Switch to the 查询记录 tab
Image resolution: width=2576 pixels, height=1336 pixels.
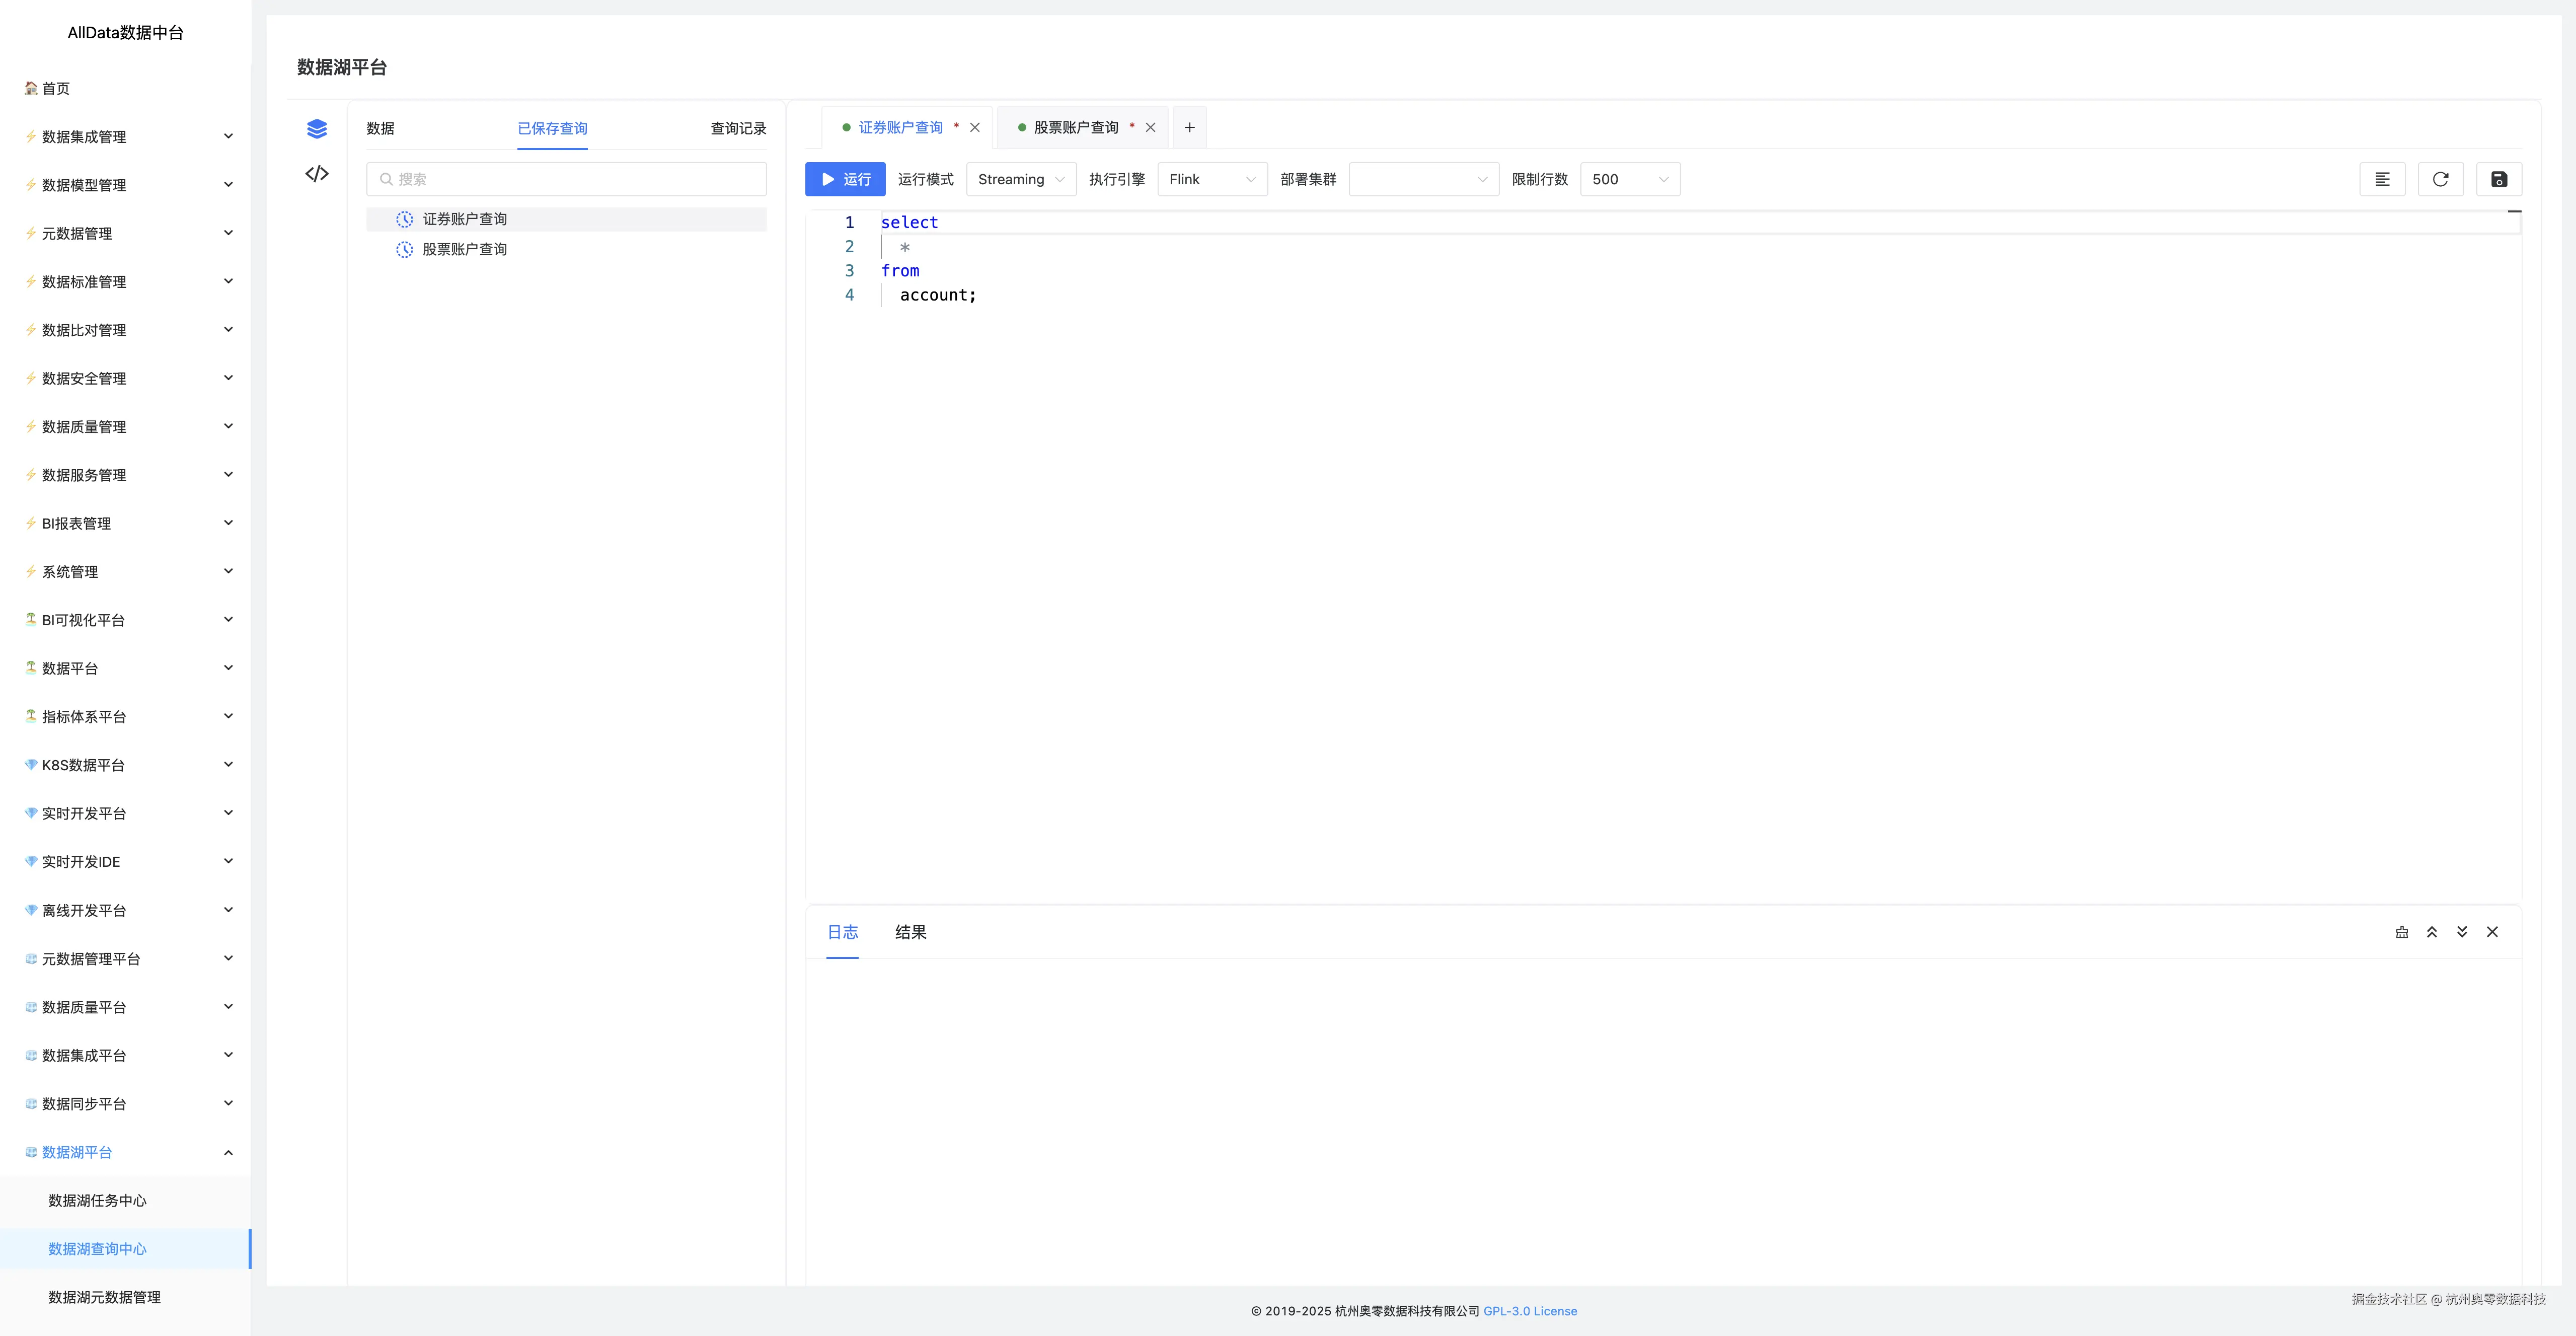(738, 128)
